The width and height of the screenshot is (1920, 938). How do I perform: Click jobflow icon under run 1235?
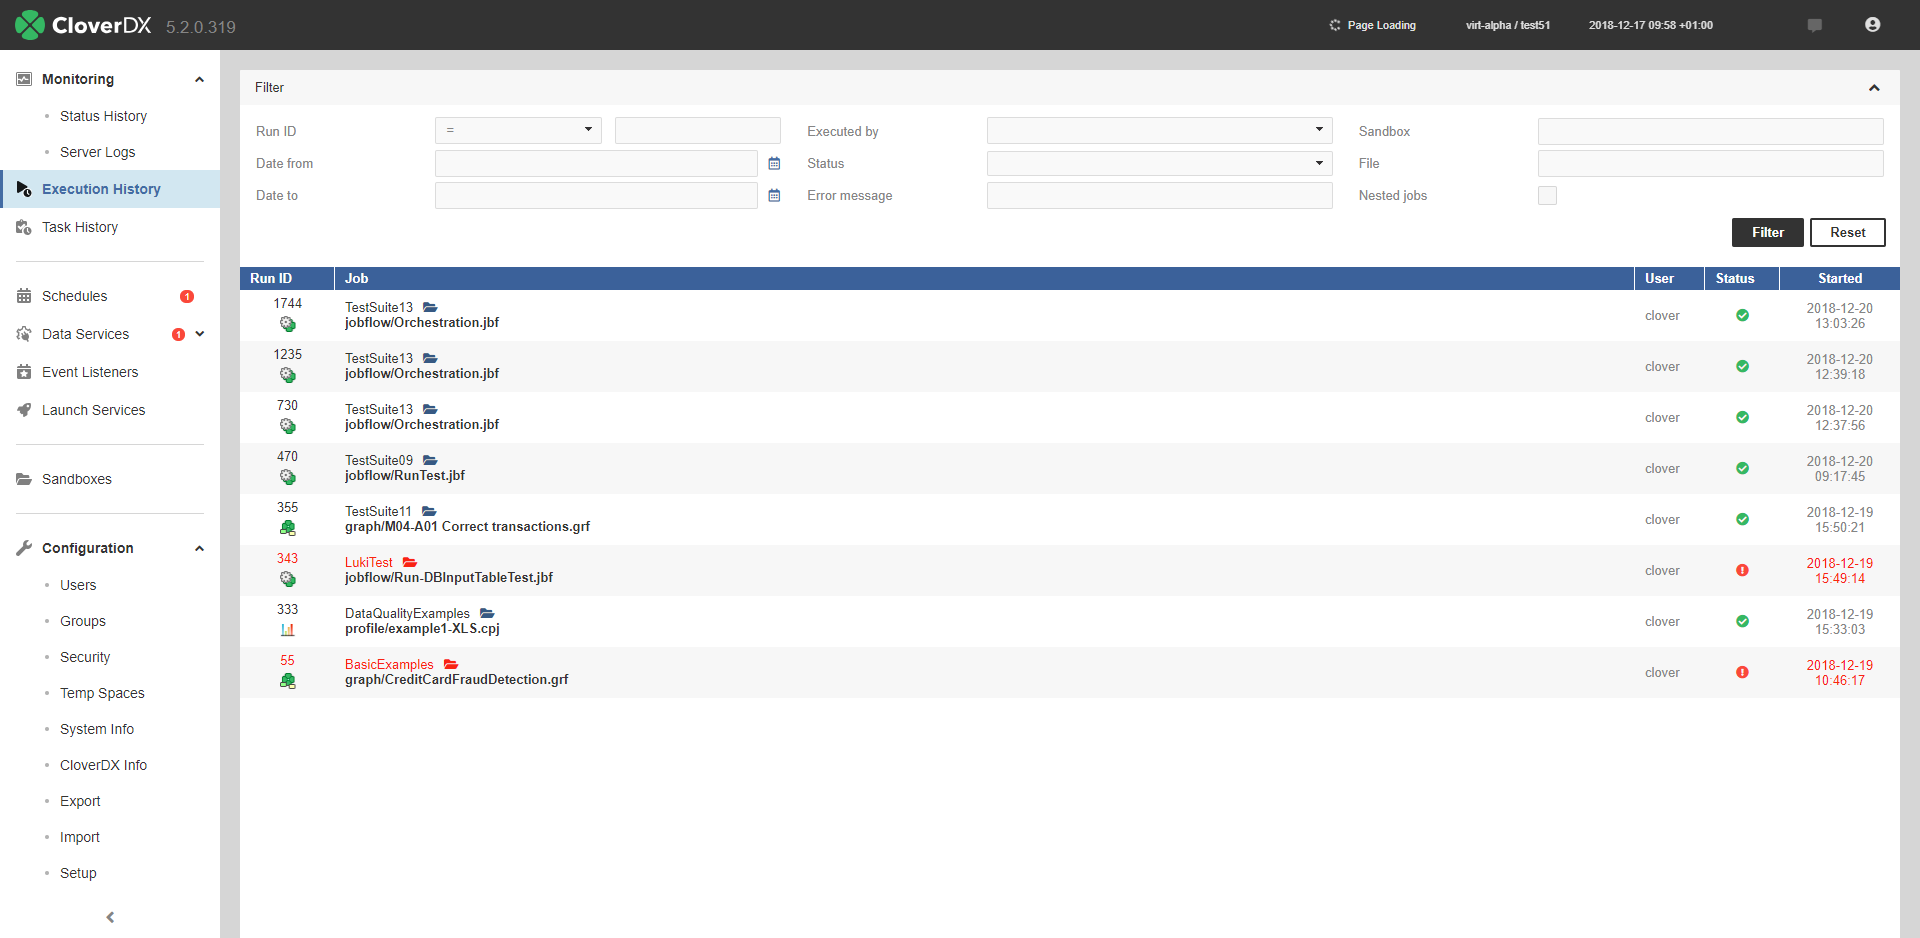pyautogui.click(x=288, y=375)
